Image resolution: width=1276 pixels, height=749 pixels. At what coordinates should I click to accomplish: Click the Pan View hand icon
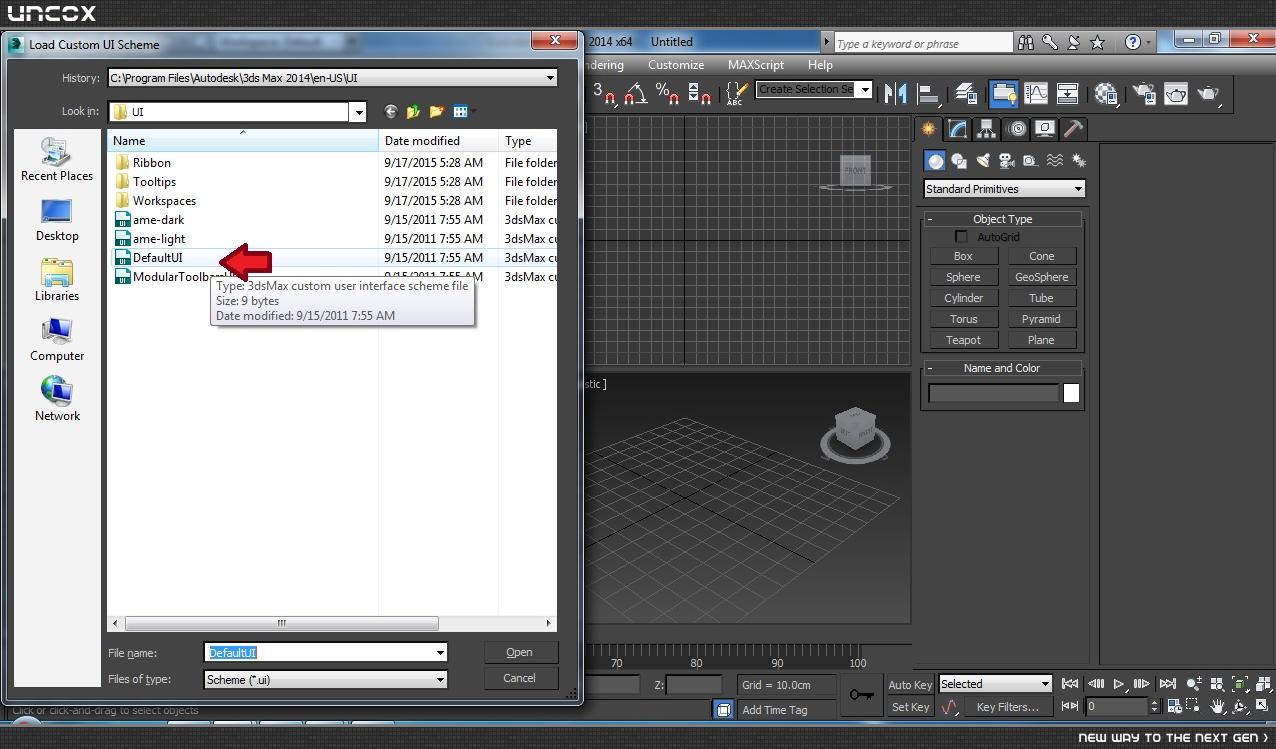coord(1217,706)
